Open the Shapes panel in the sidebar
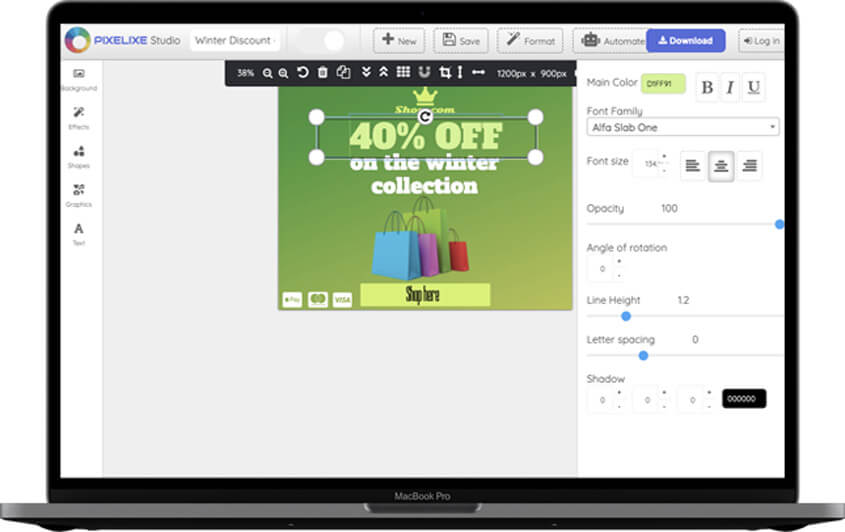Image resolution: width=845 pixels, height=532 pixels. (79, 156)
